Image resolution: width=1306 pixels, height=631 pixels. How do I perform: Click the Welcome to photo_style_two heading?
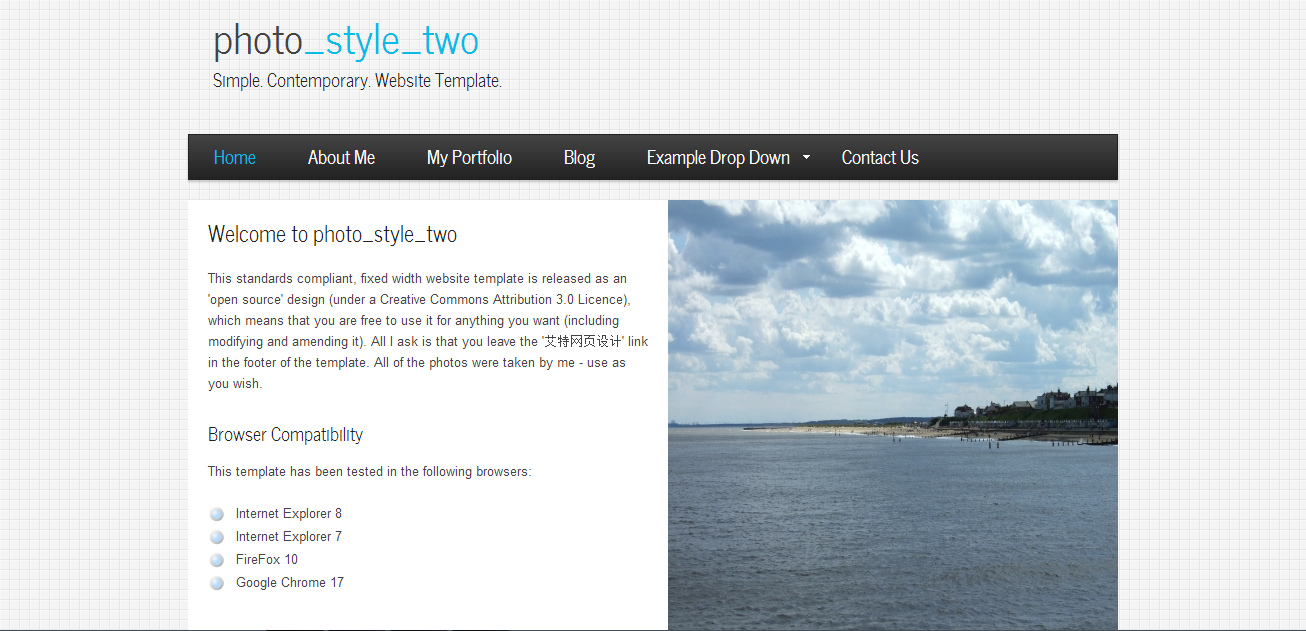[332, 235]
